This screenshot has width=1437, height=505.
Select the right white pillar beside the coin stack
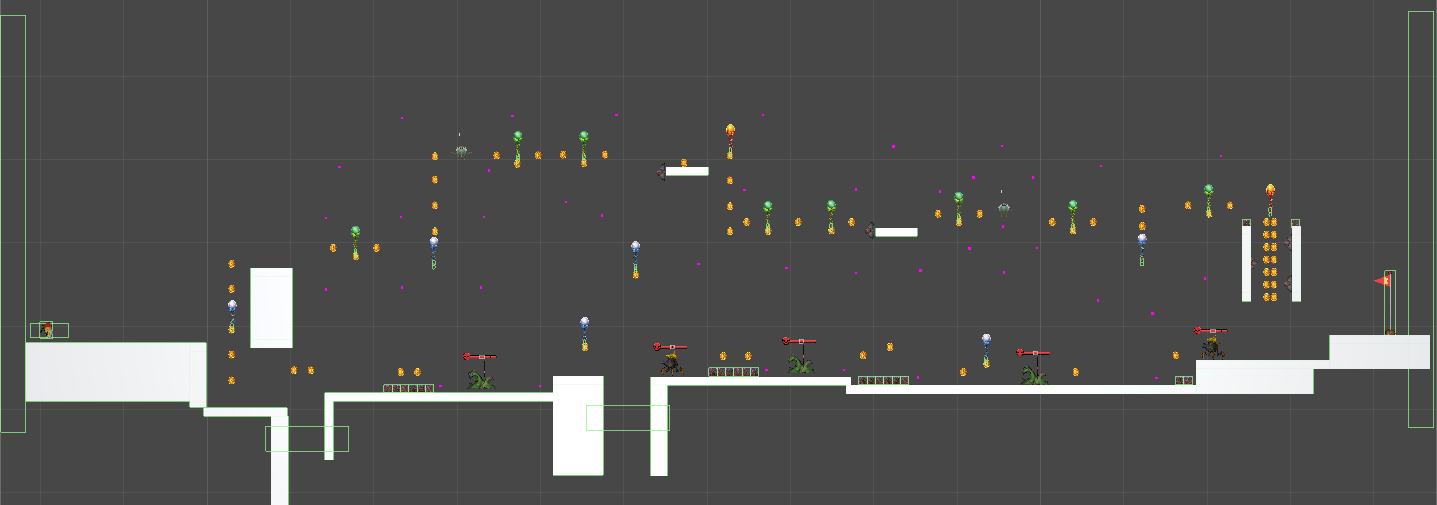(1296, 264)
